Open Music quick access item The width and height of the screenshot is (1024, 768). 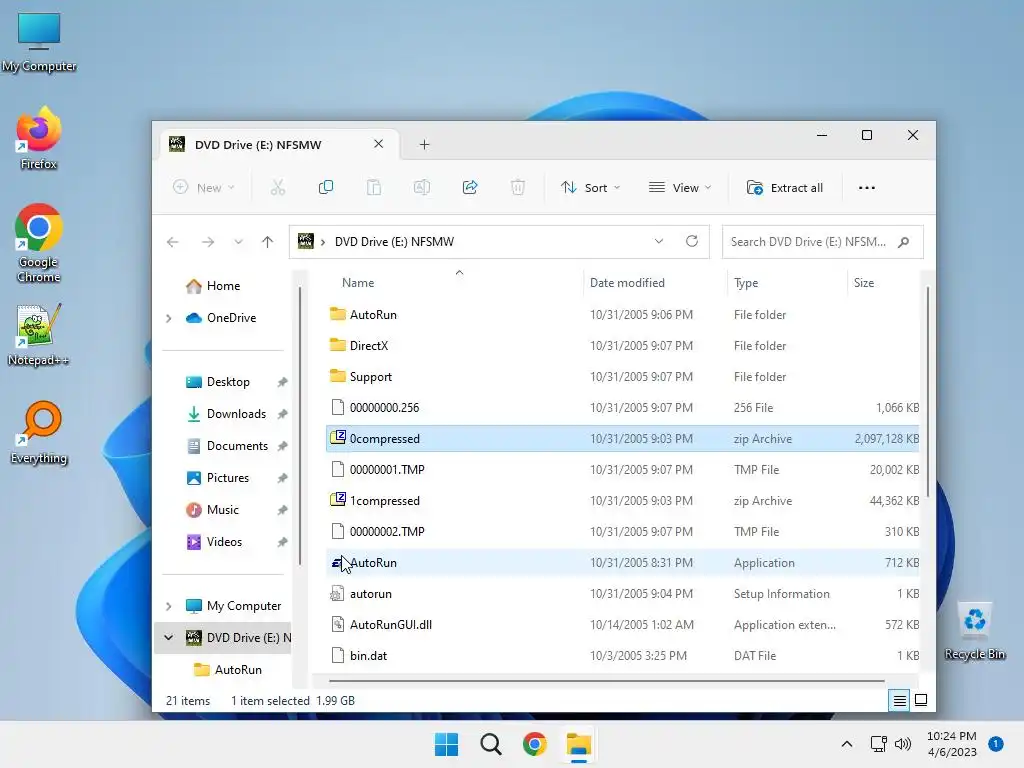(x=222, y=510)
